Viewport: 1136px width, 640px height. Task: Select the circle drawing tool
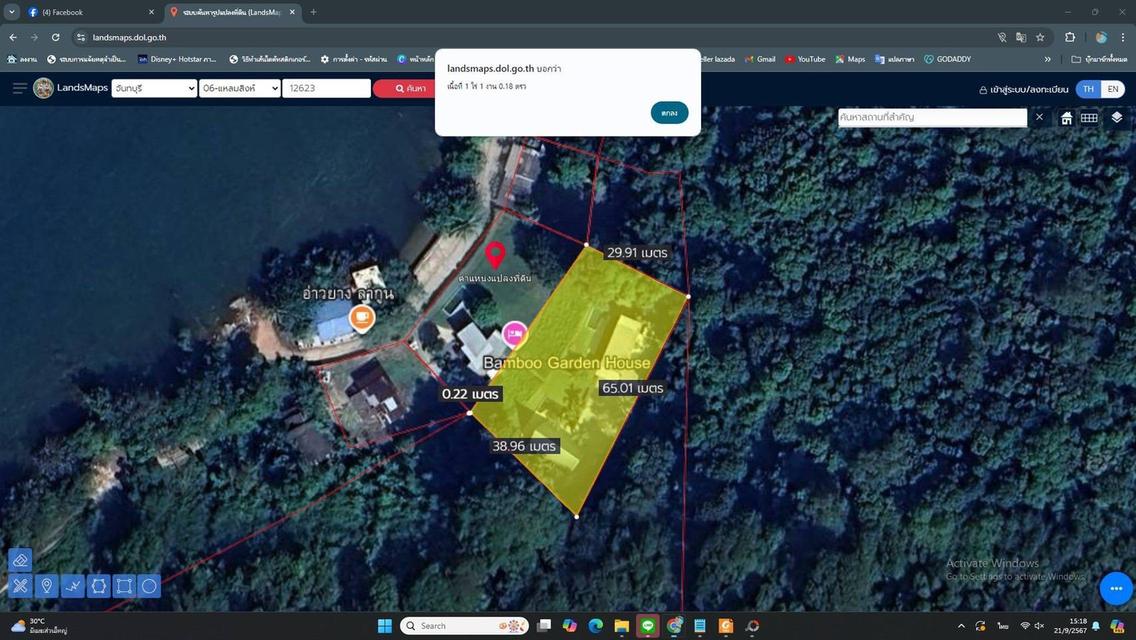(149, 585)
